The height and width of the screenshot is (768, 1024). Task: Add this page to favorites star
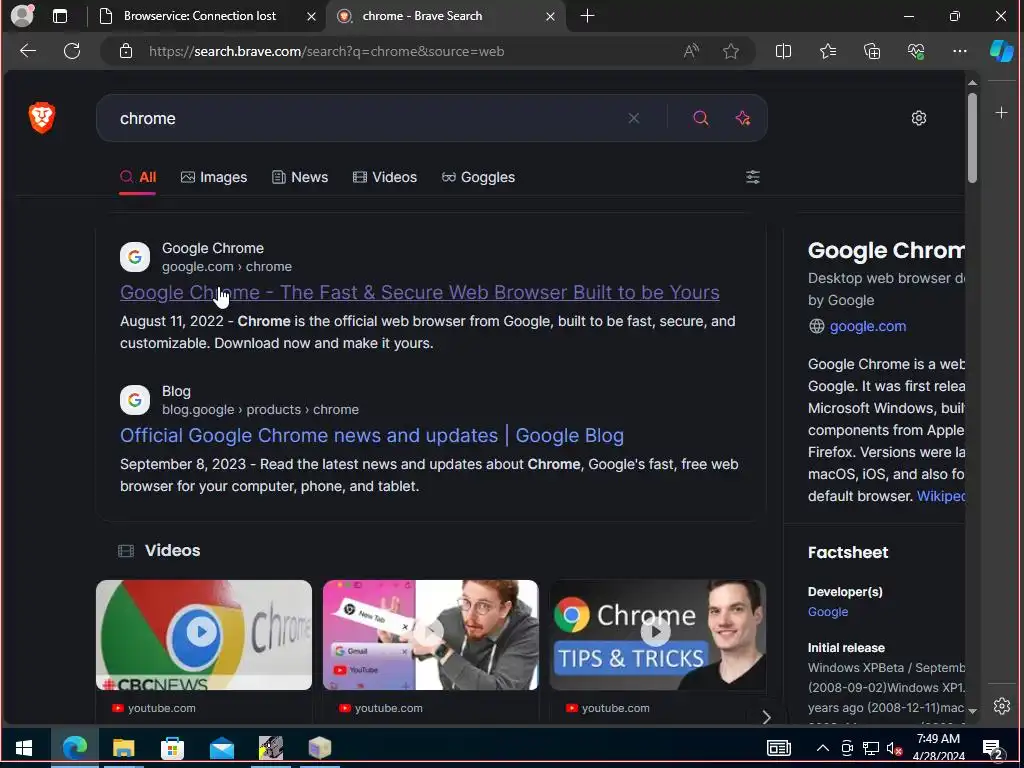click(731, 51)
